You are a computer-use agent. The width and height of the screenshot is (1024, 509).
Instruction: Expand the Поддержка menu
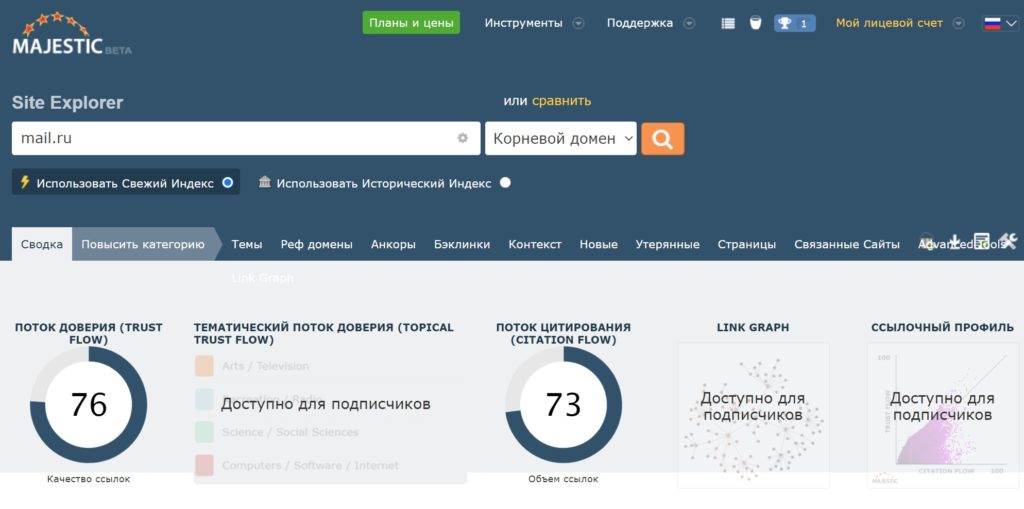(650, 23)
